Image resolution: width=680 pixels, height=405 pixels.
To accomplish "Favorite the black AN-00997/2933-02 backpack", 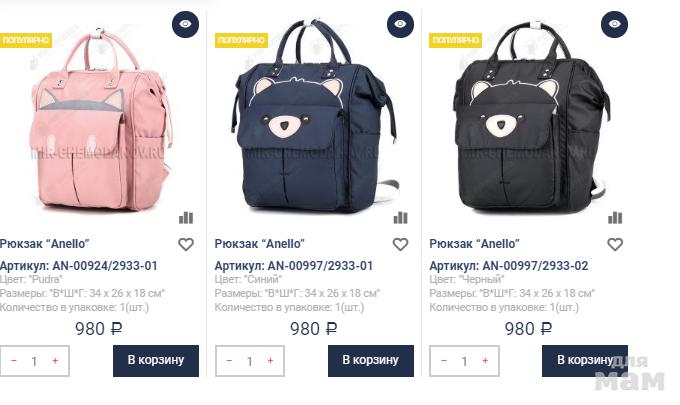I will (x=615, y=244).
